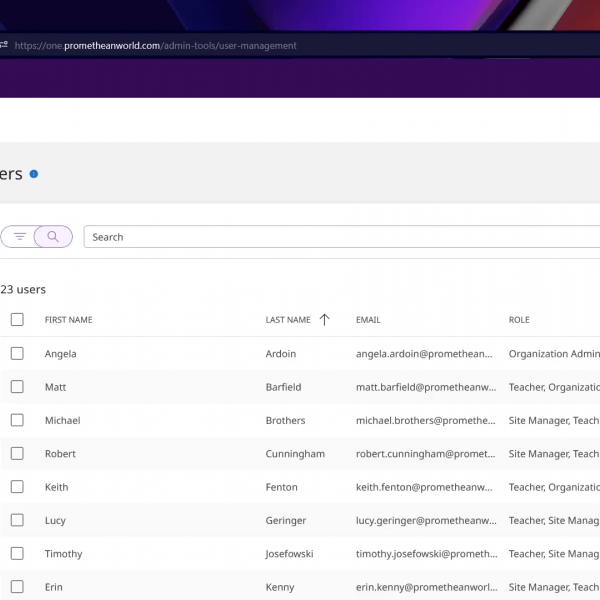
Task: Select Matt Barfield's row checkbox
Action: coord(17,387)
